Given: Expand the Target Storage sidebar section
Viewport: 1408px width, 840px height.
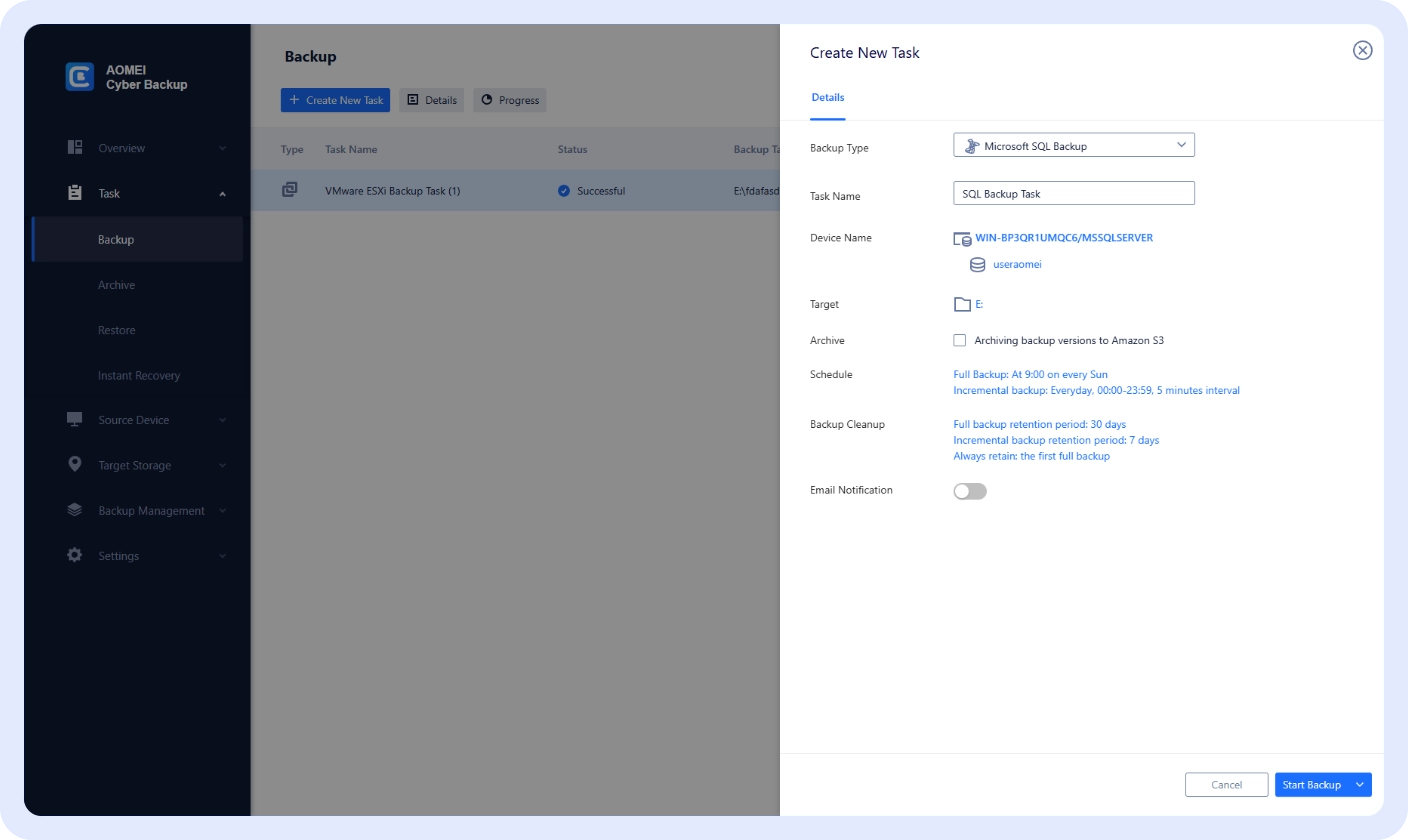Looking at the screenshot, I should [x=223, y=465].
